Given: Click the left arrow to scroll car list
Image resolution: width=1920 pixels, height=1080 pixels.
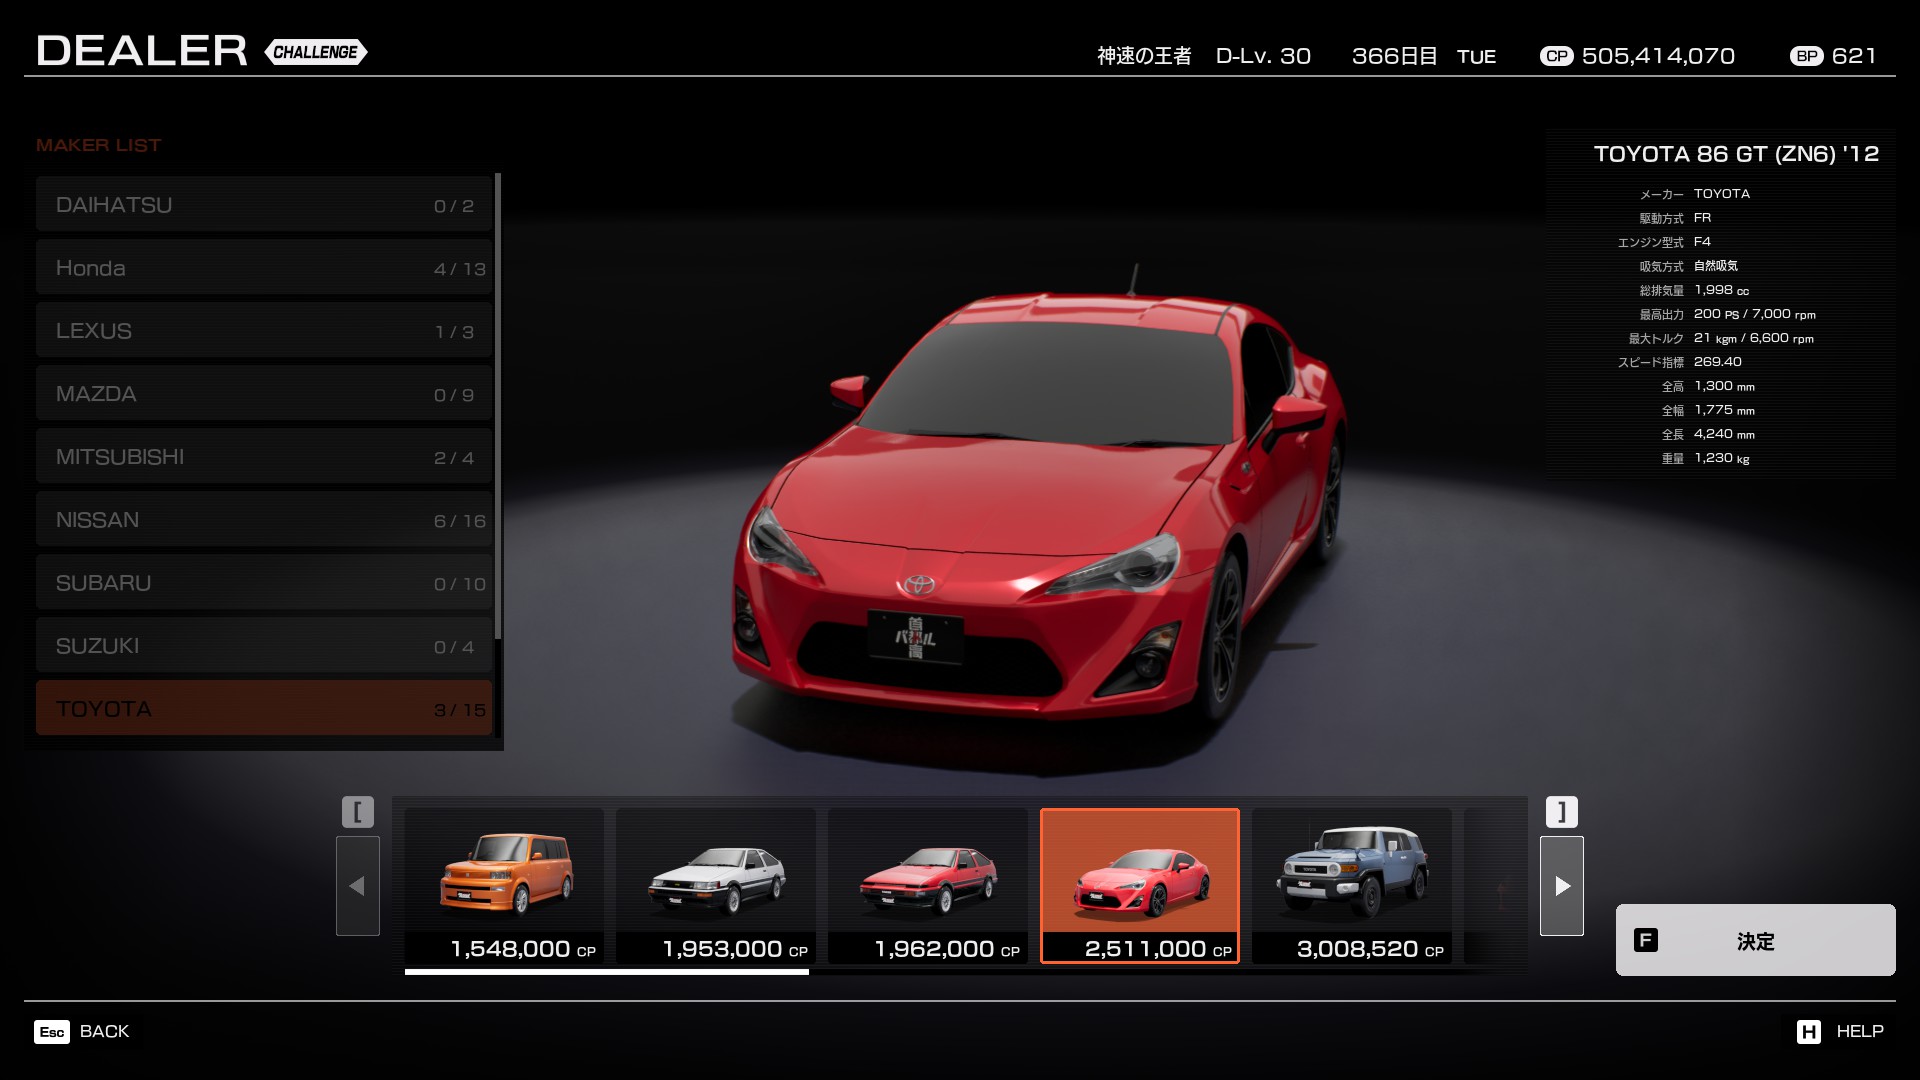Looking at the screenshot, I should [358, 885].
